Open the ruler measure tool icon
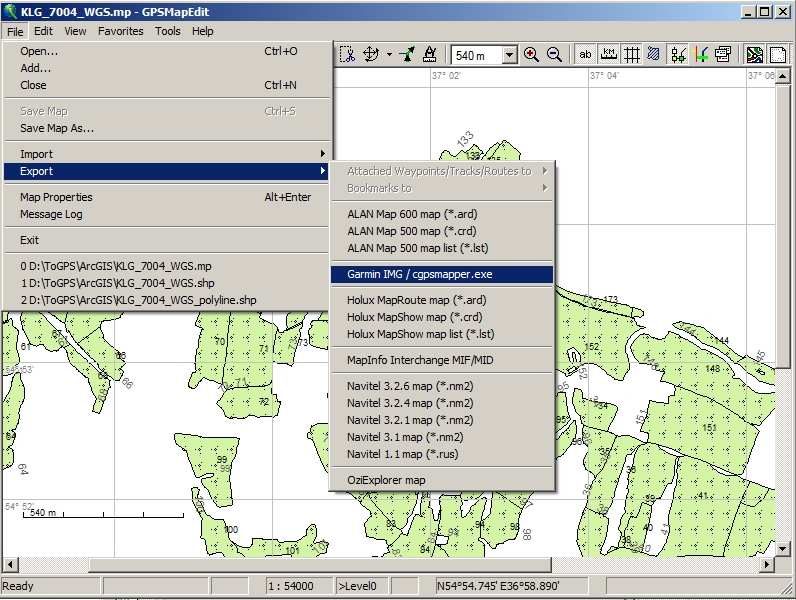Screen dimensions: 796x600 429,54
